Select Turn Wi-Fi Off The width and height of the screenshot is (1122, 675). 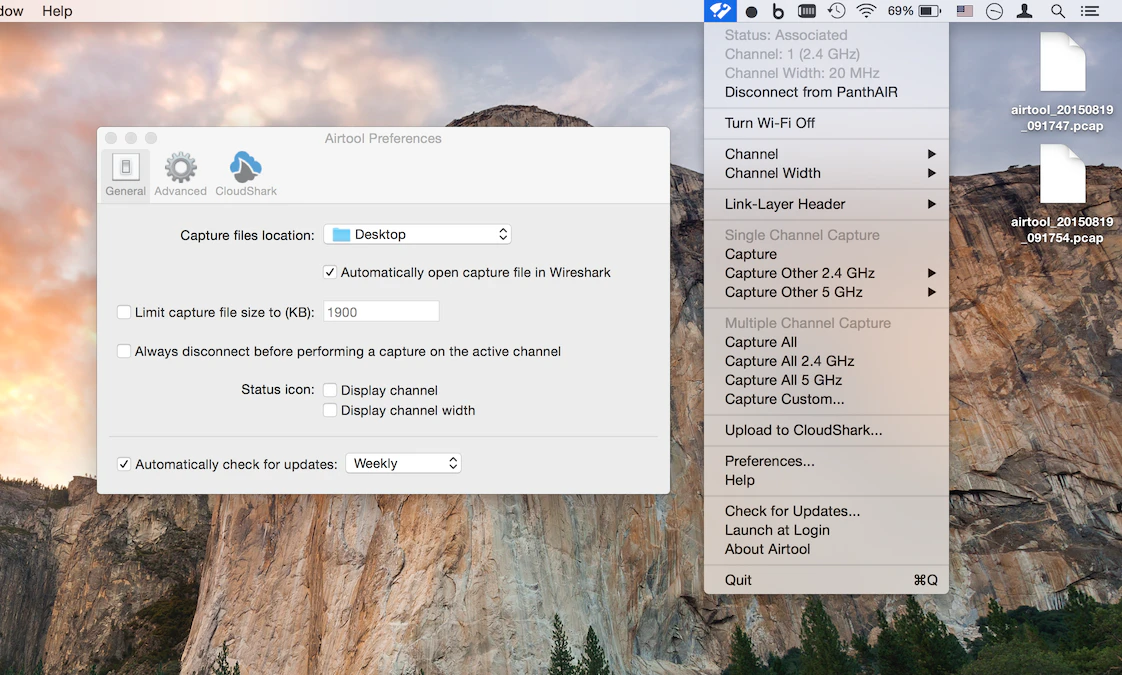(826, 123)
